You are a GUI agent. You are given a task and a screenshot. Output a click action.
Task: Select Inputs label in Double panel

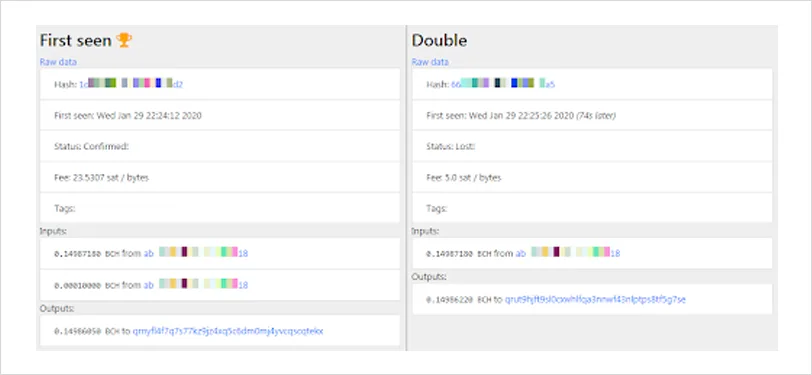pos(424,231)
